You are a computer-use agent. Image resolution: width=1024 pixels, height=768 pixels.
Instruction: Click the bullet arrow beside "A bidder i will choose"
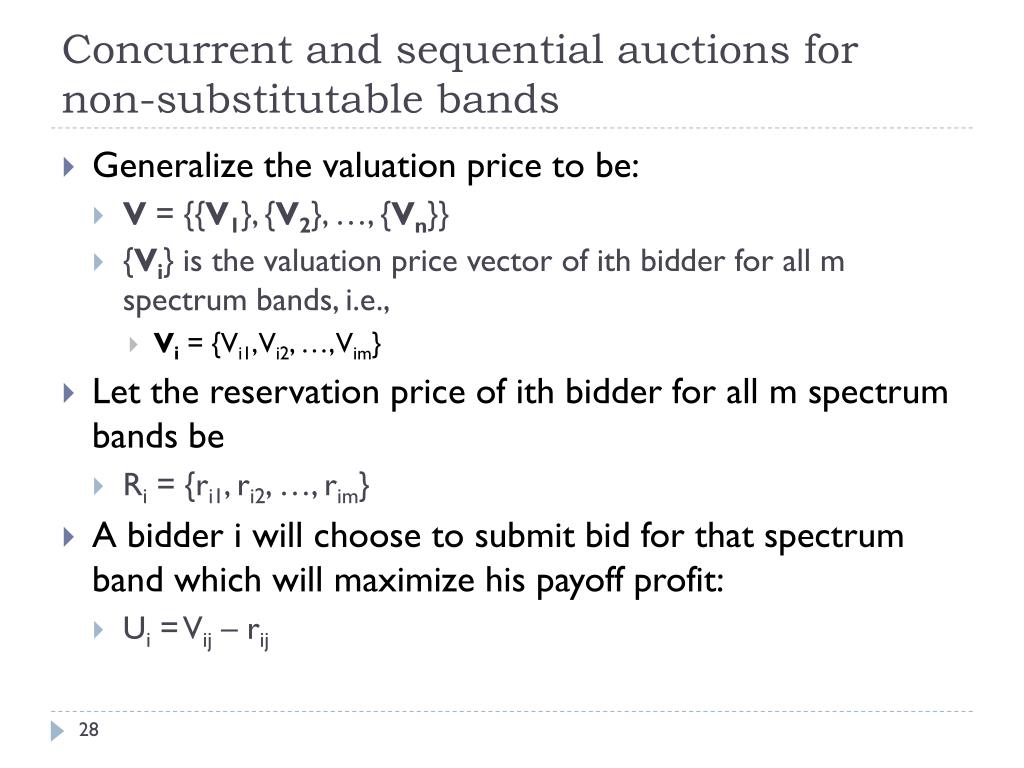pyautogui.click(x=68, y=537)
